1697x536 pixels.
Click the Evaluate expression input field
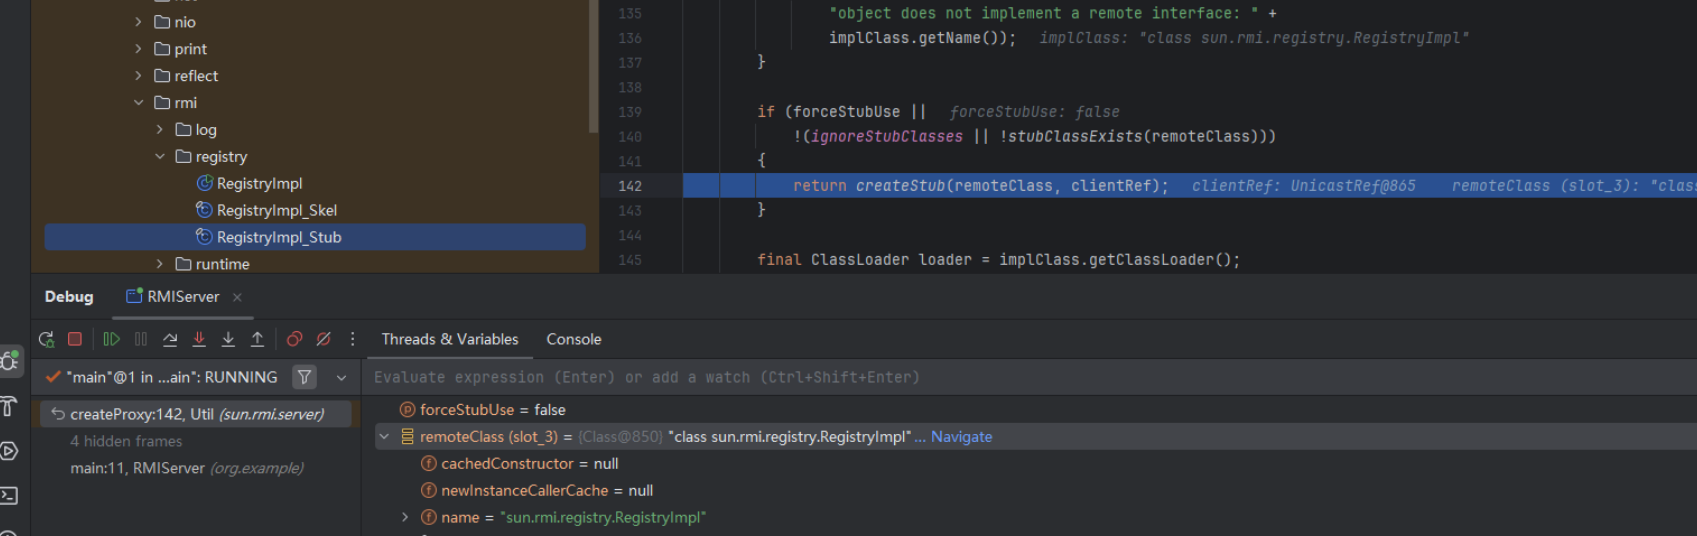coord(900,378)
